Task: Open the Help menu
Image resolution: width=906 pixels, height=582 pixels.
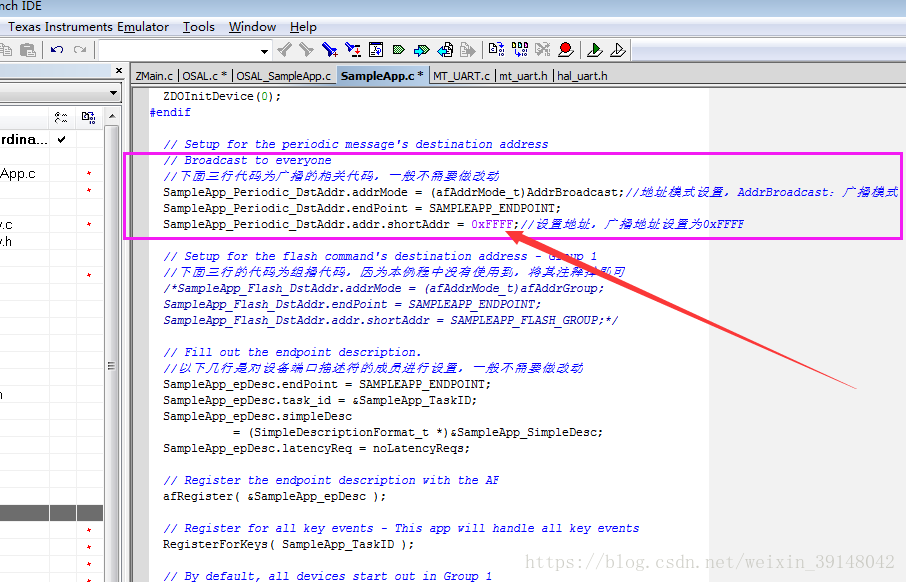Action: click(303, 27)
